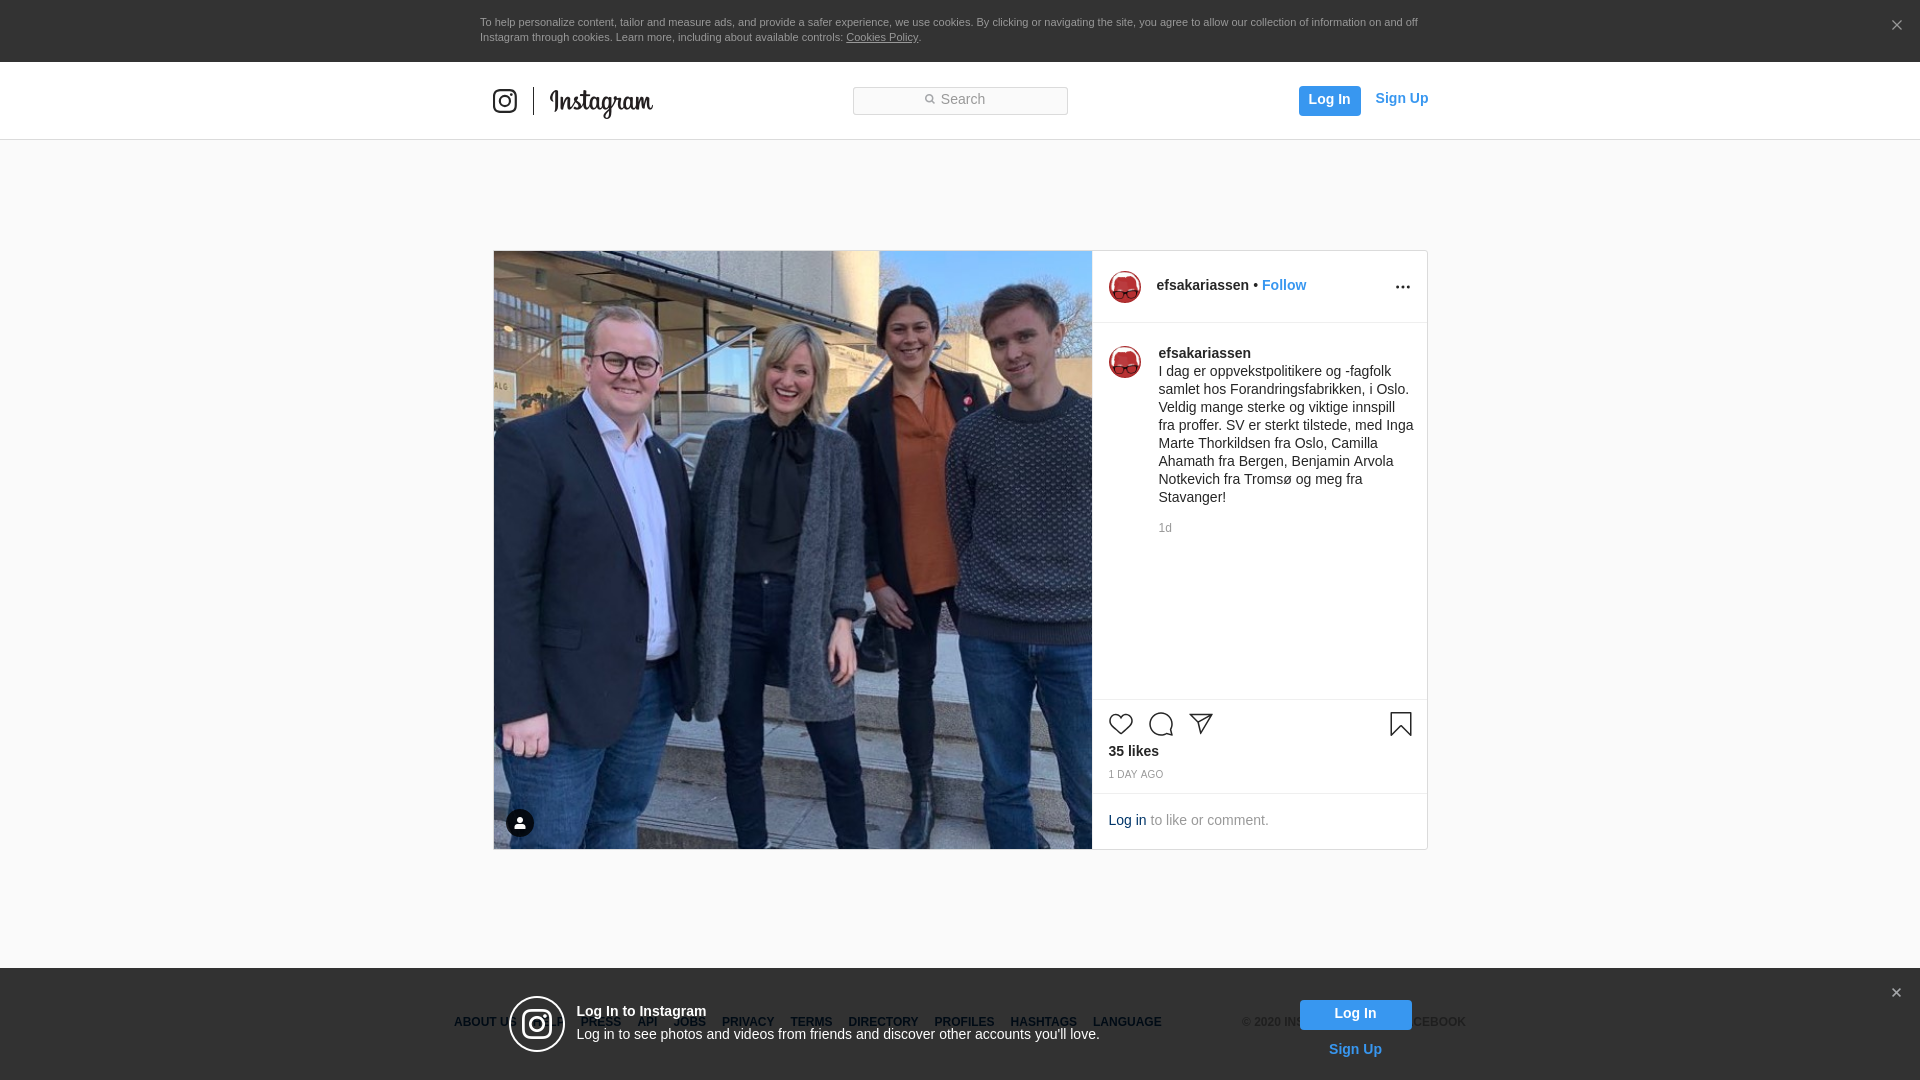Click the Instagram camera logo in the header

click(505, 101)
